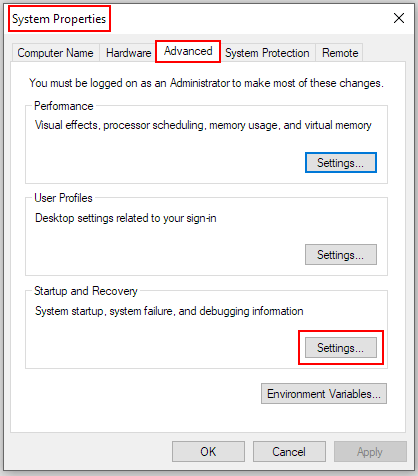The height and width of the screenshot is (476, 418).
Task: Click the System Properties title bar text
Action: pos(59,19)
